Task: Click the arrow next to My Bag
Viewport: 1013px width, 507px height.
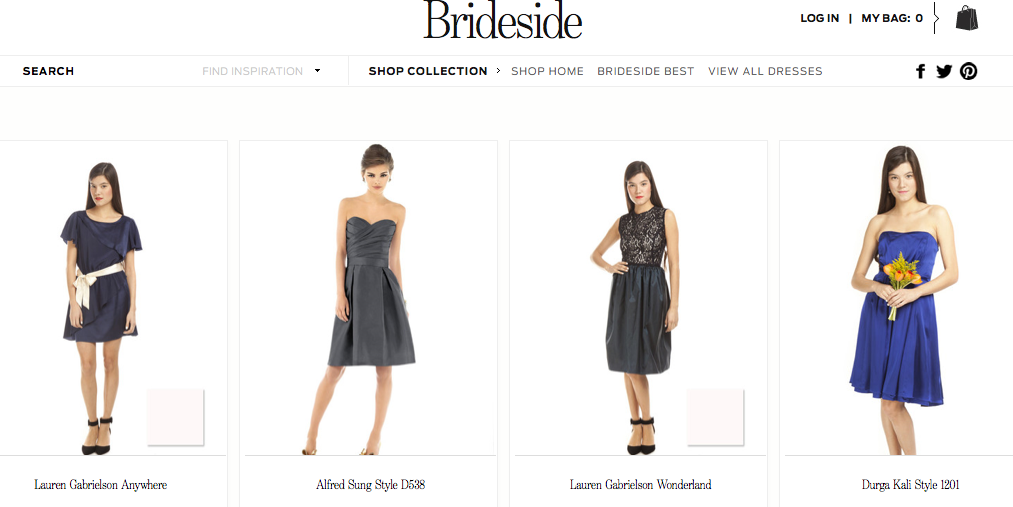Action: pos(935,18)
